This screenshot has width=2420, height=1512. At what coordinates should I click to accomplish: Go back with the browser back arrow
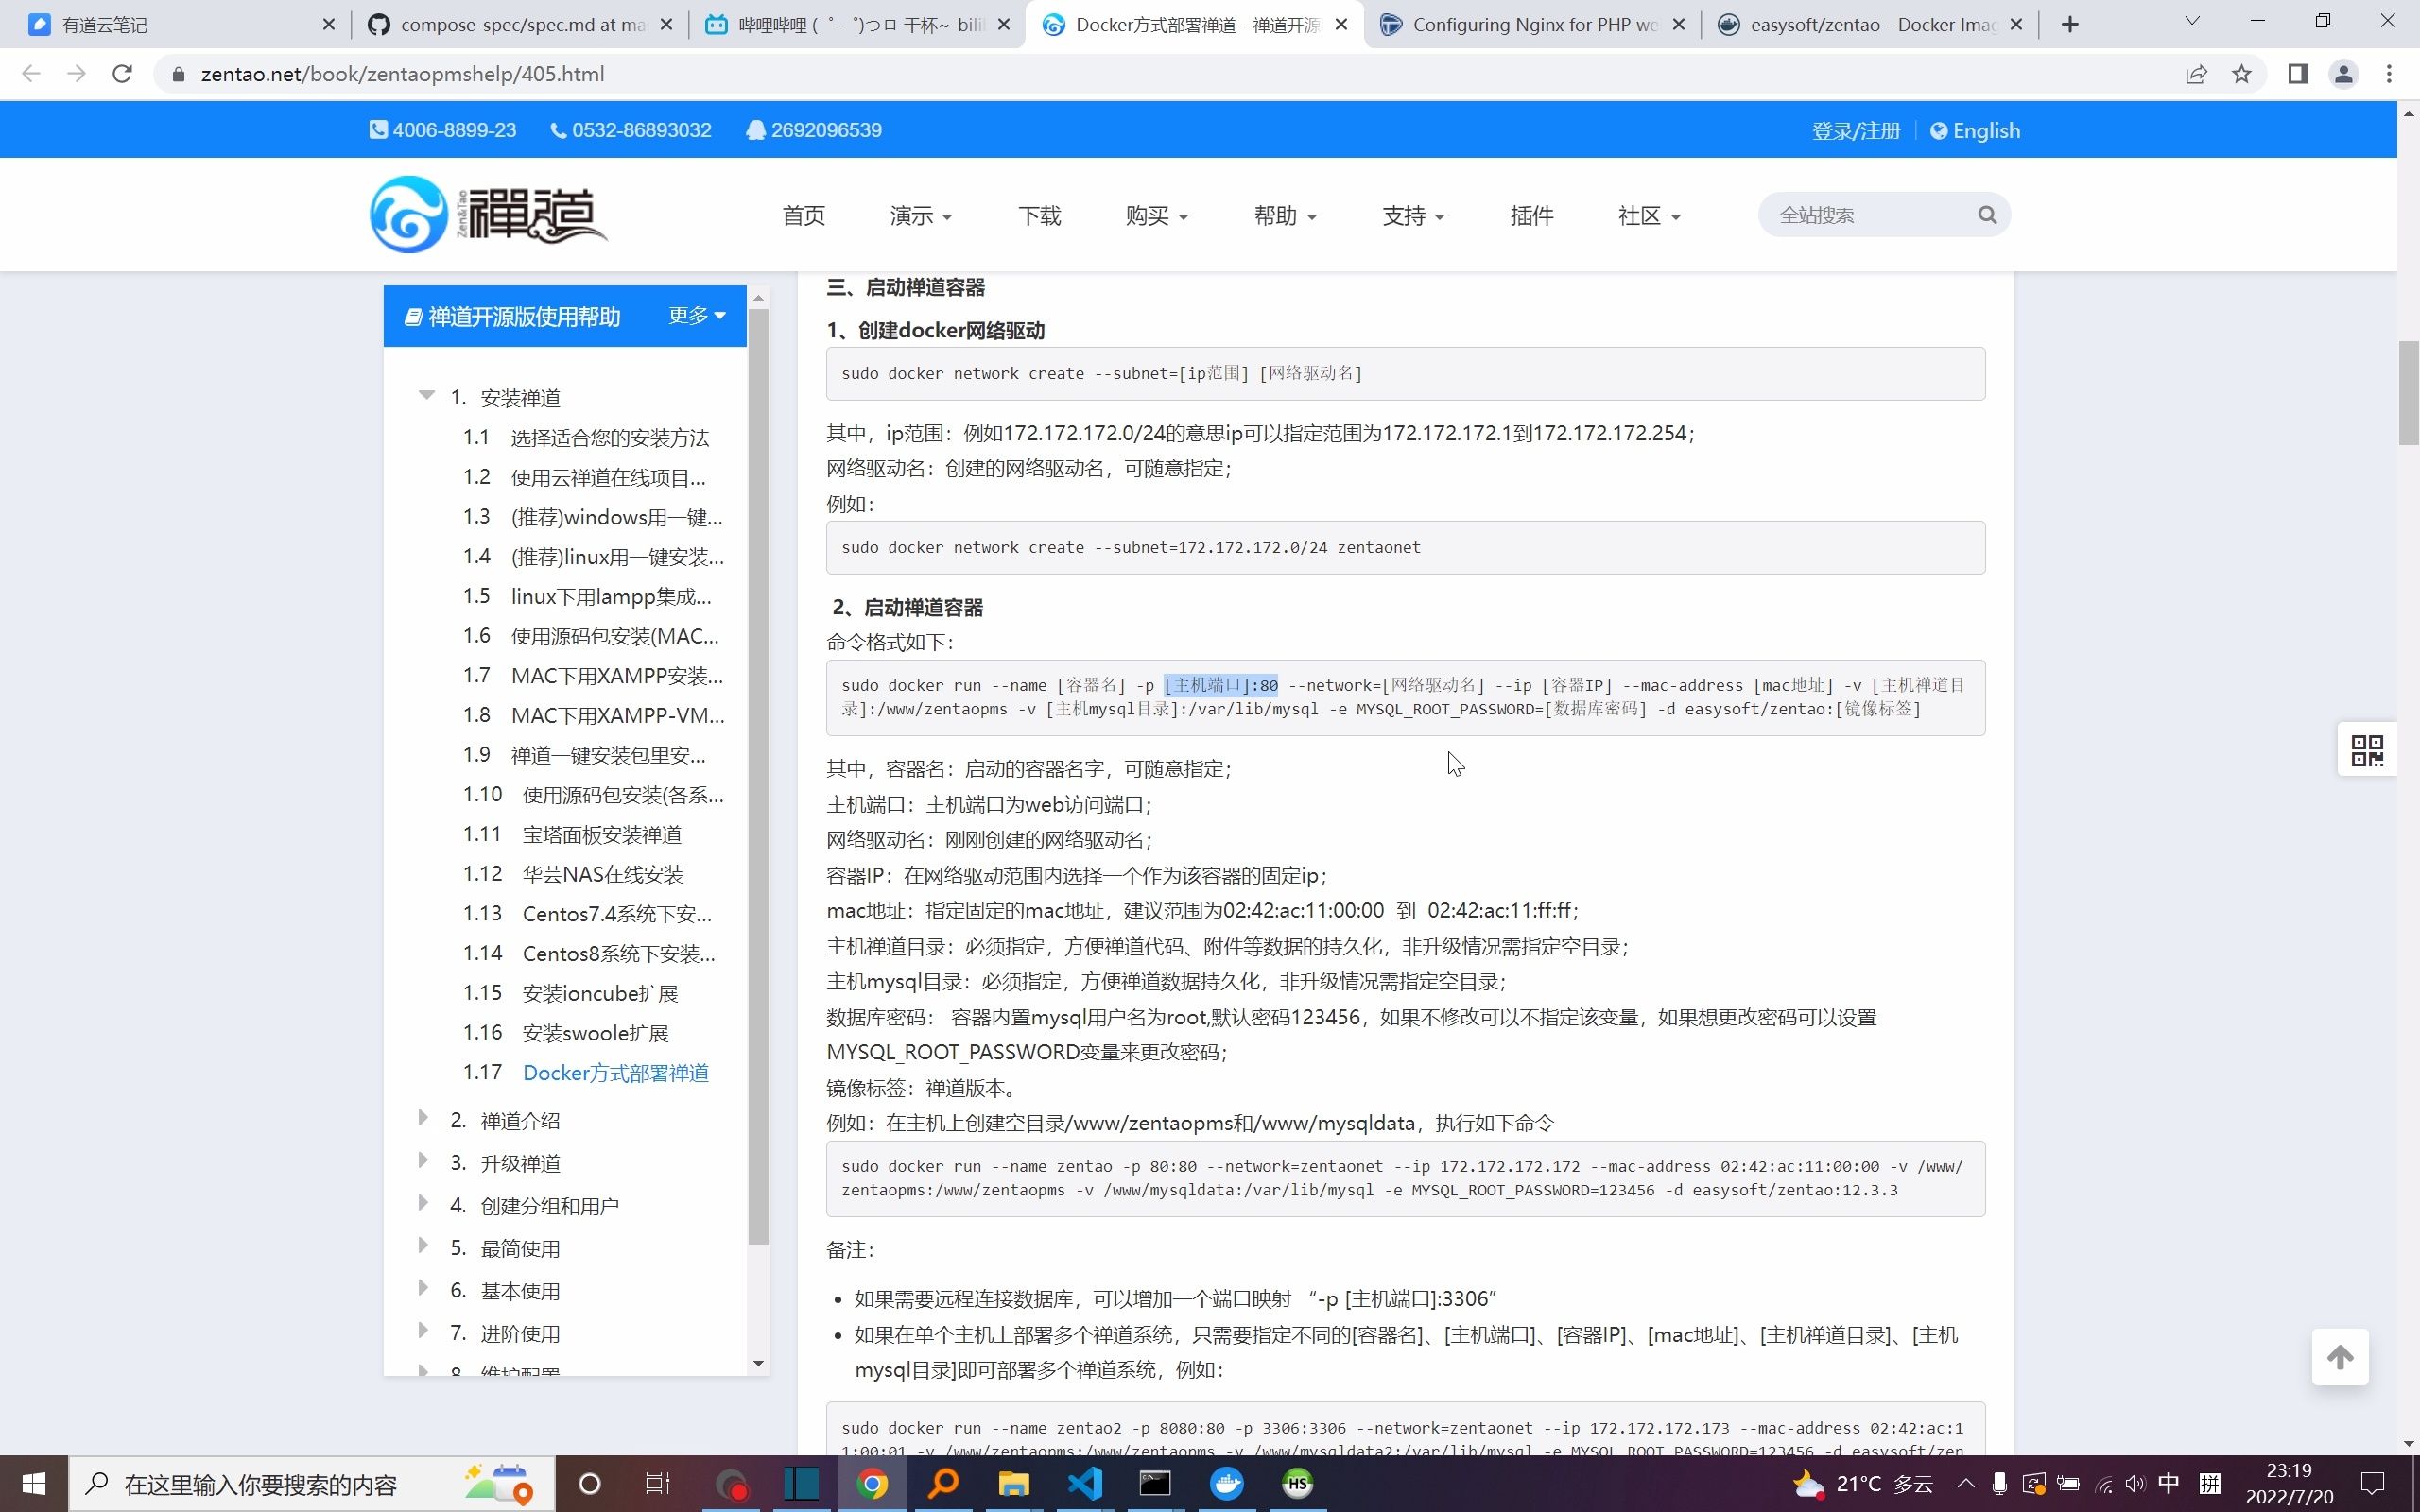pyautogui.click(x=31, y=74)
